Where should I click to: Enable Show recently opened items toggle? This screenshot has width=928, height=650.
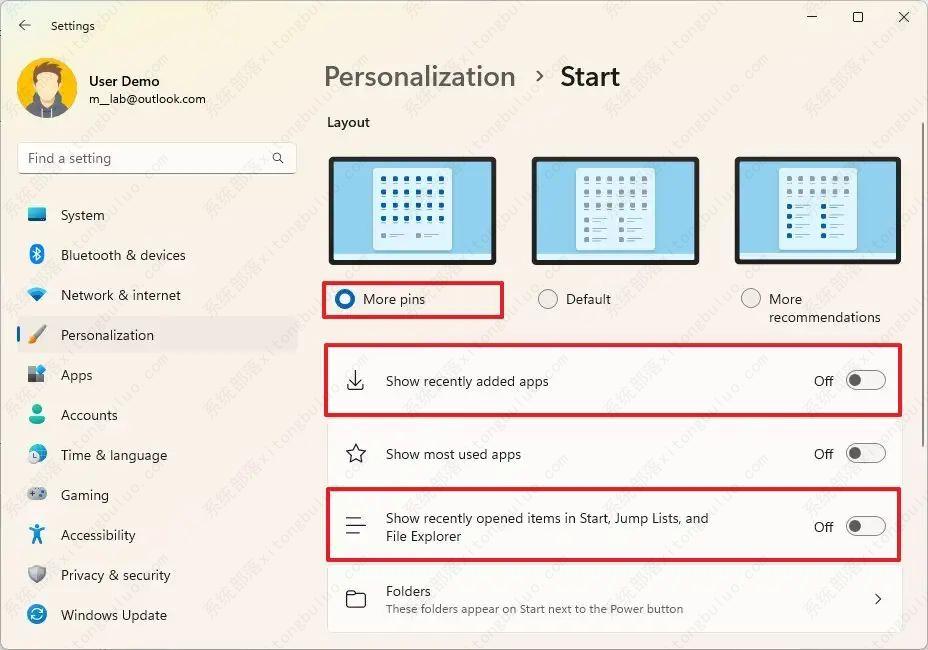(x=866, y=526)
